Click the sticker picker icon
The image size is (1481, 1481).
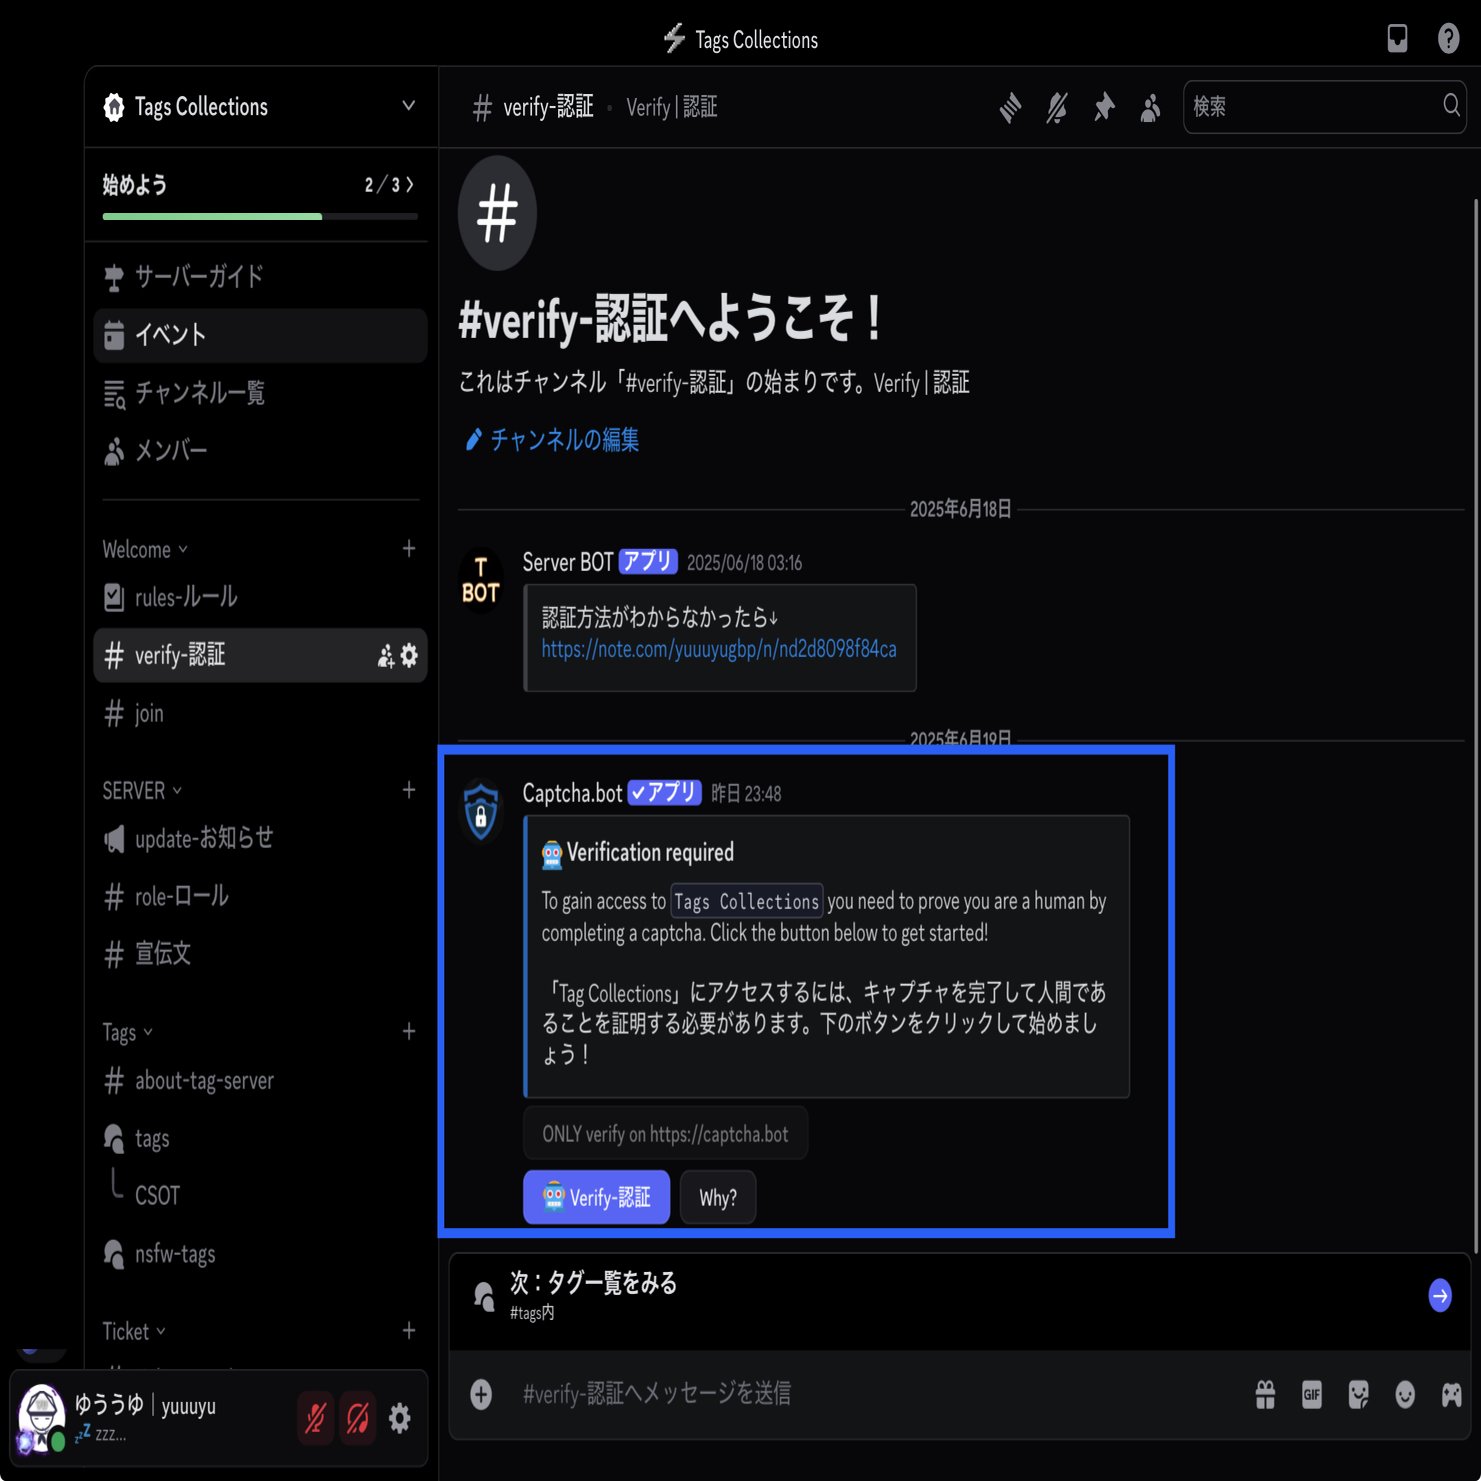[x=1357, y=1394]
